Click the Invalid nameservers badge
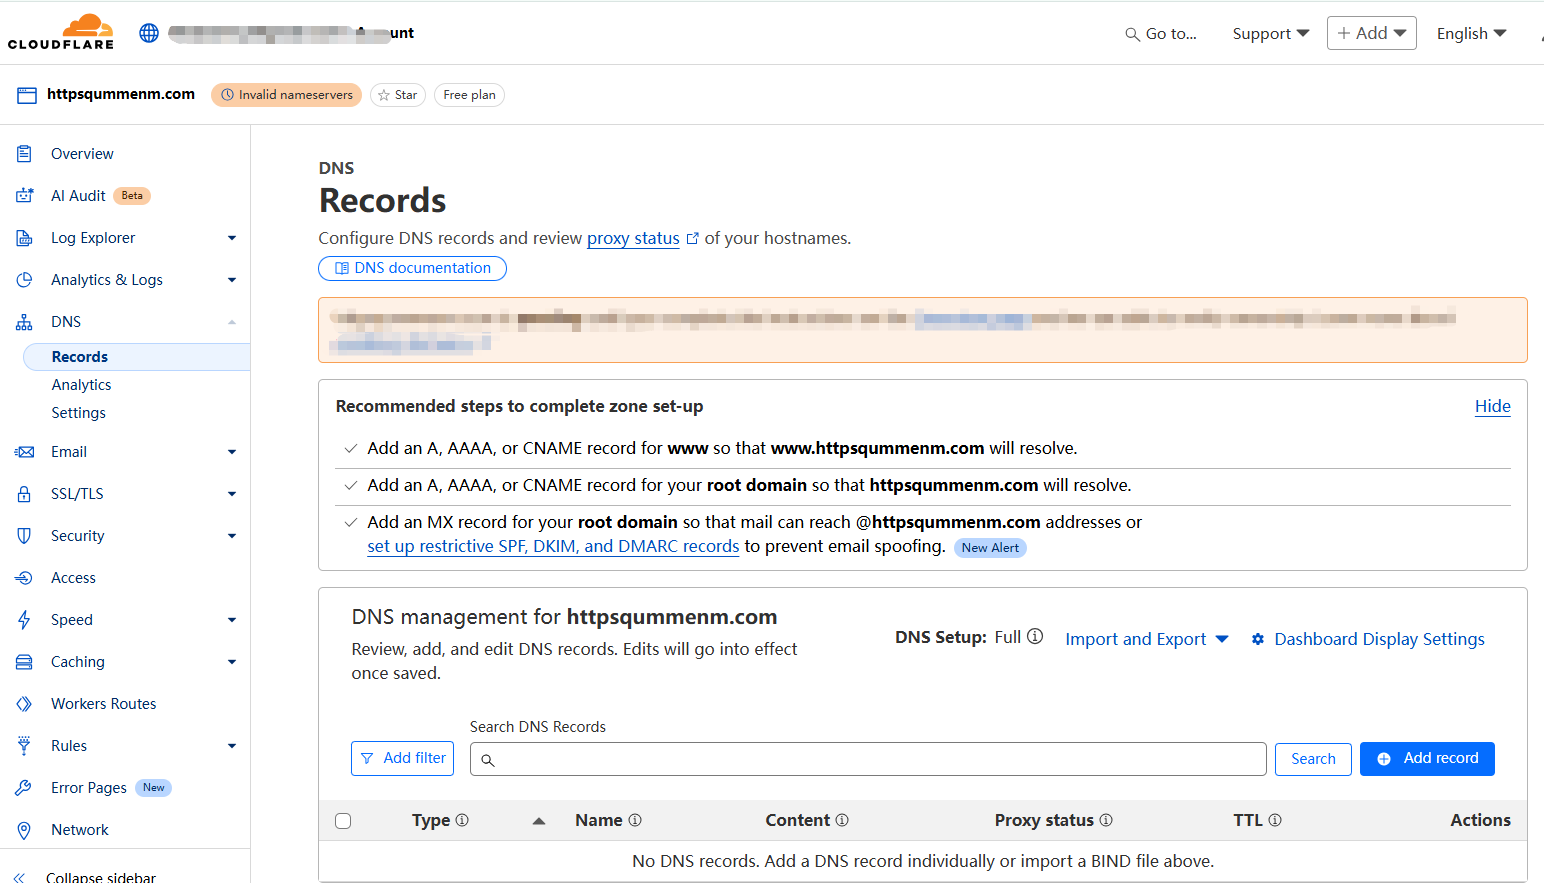1544x883 pixels. (x=286, y=95)
